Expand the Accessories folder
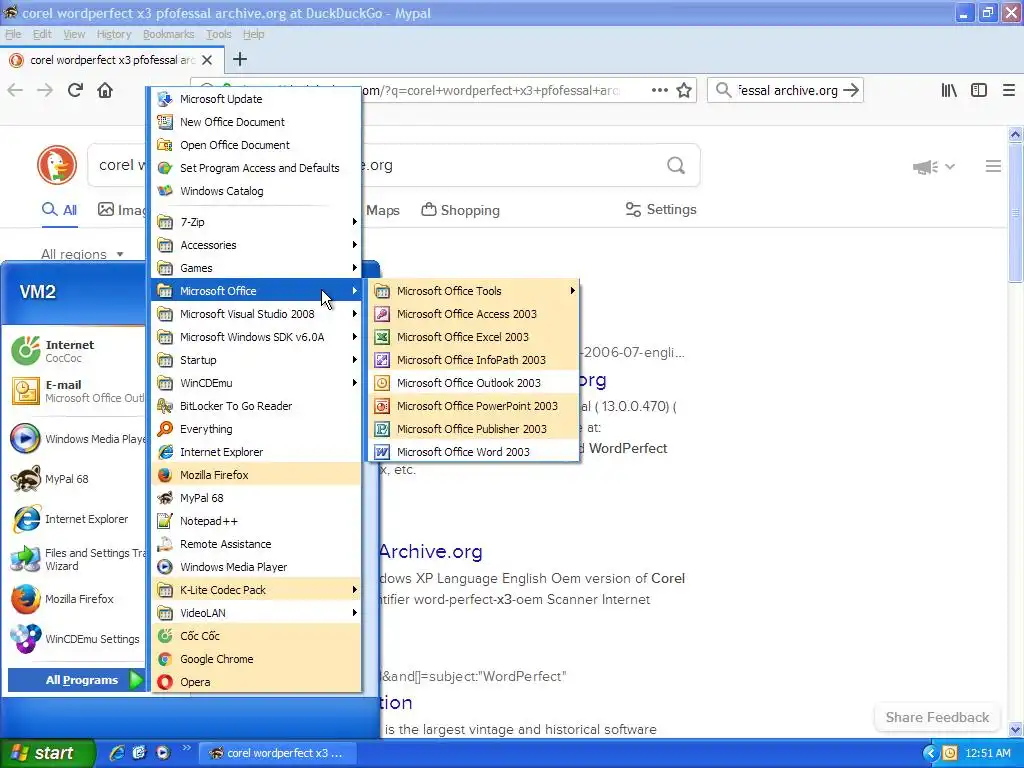Screen dimensions: 1024x768 click(256, 245)
